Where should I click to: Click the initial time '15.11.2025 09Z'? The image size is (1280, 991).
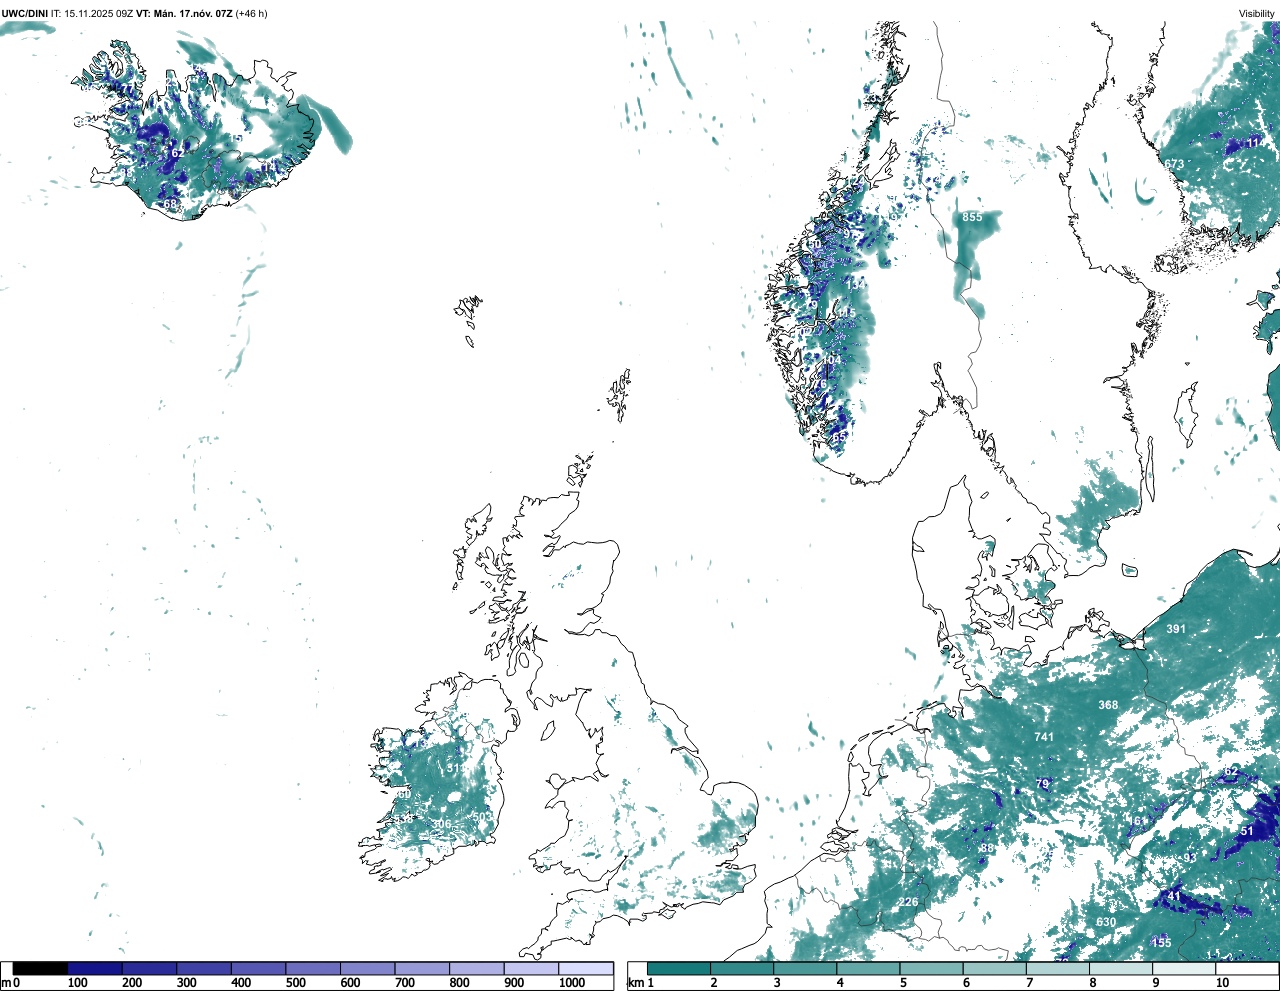(99, 13)
